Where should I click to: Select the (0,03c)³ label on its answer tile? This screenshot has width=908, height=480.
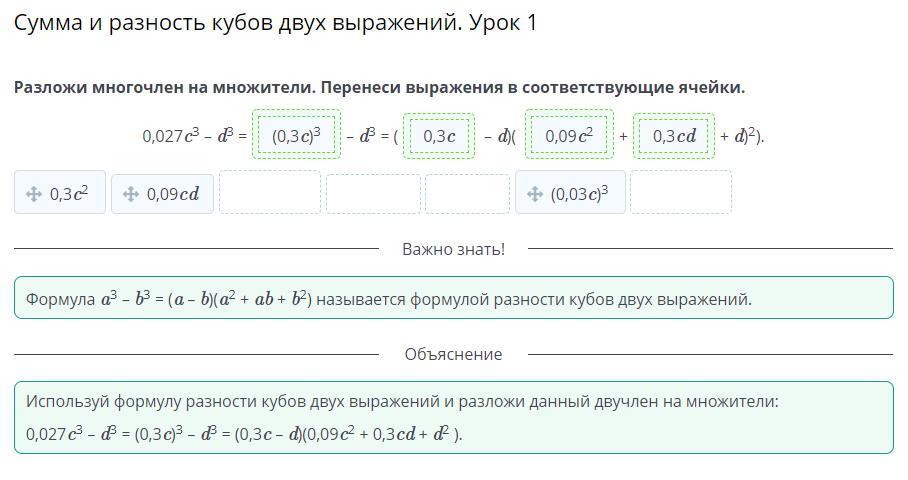(579, 194)
